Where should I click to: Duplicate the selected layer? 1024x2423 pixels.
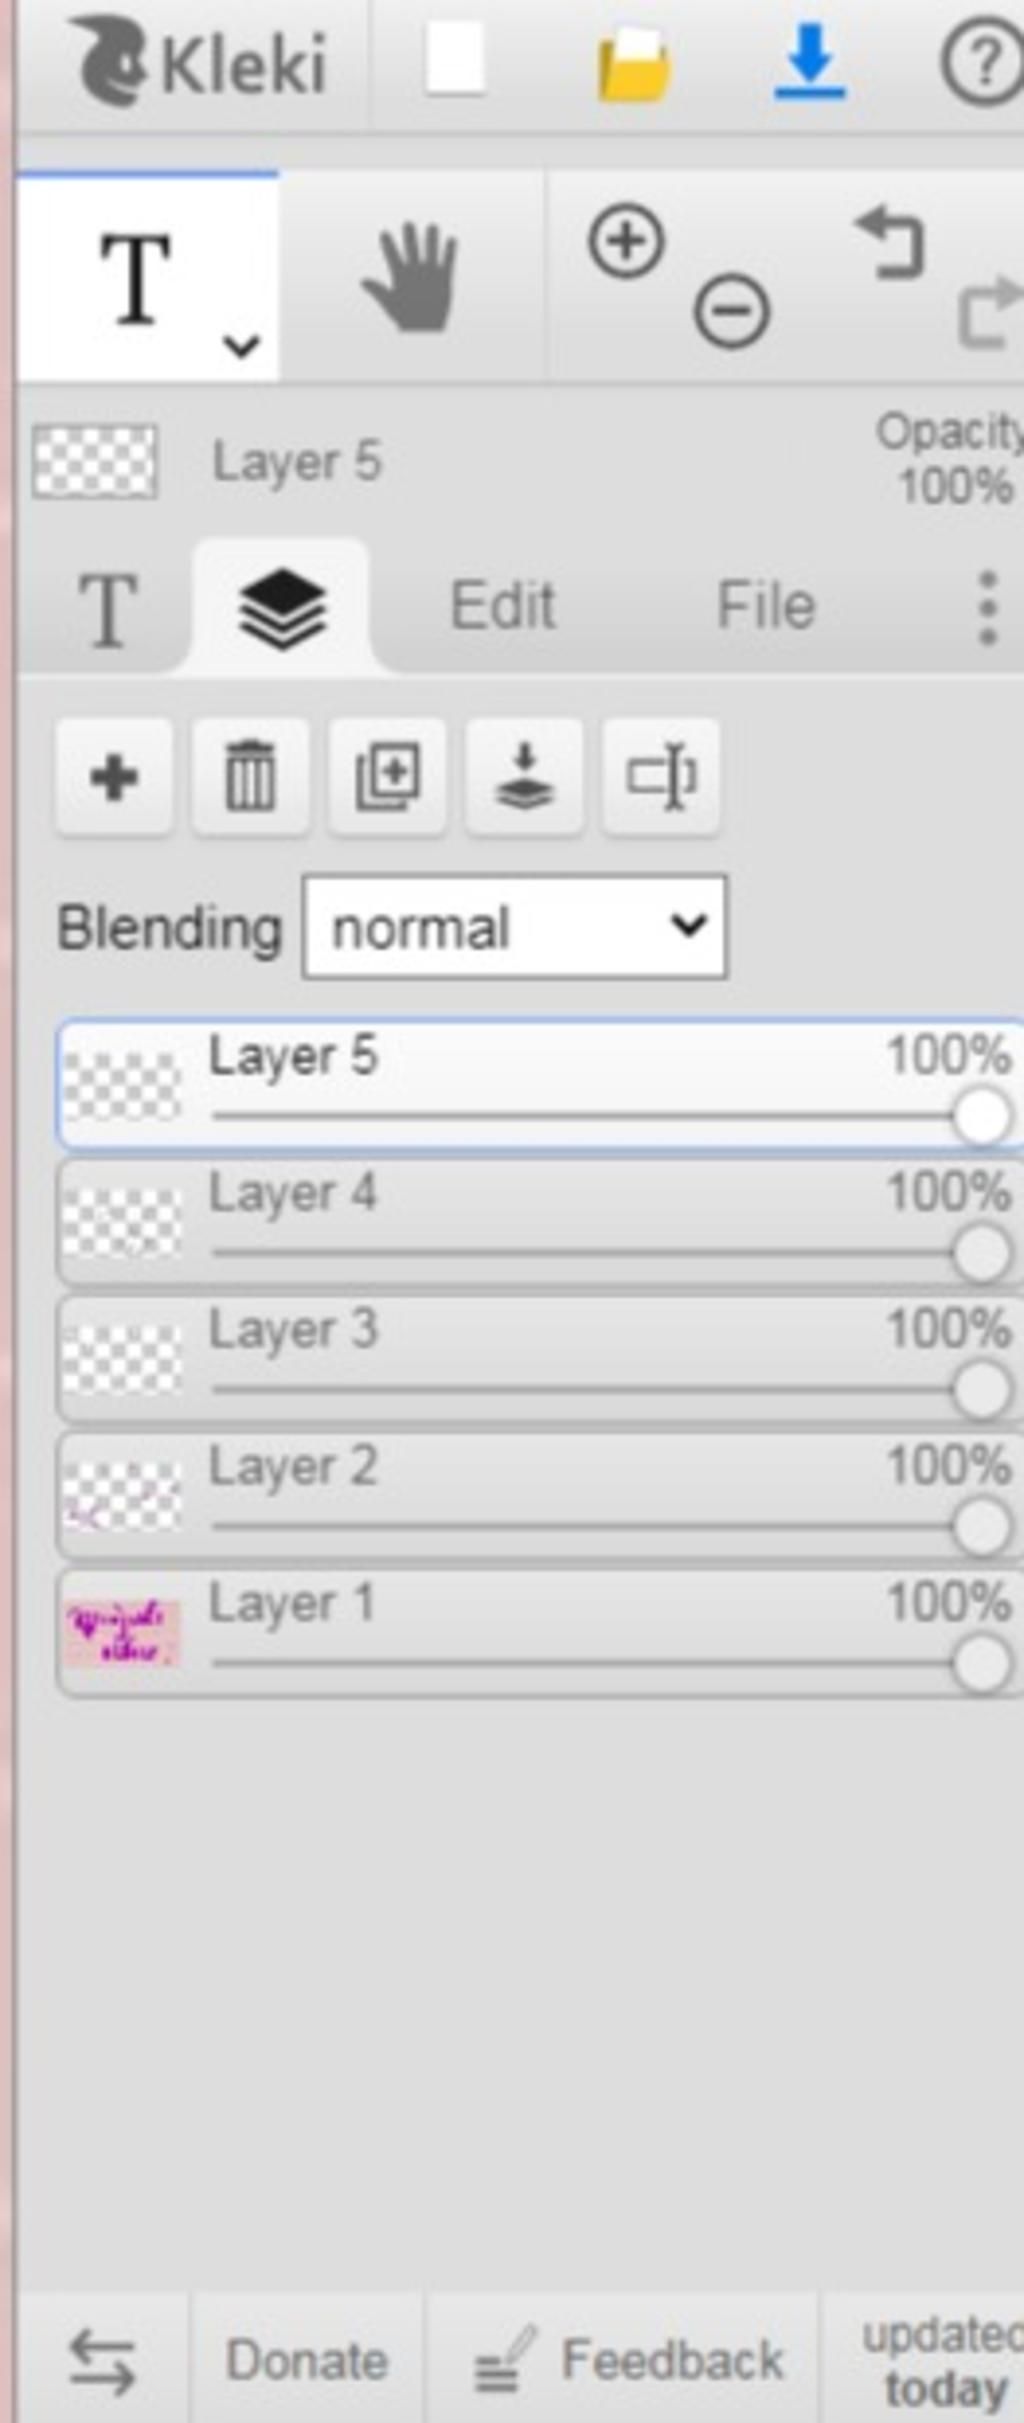pos(387,777)
